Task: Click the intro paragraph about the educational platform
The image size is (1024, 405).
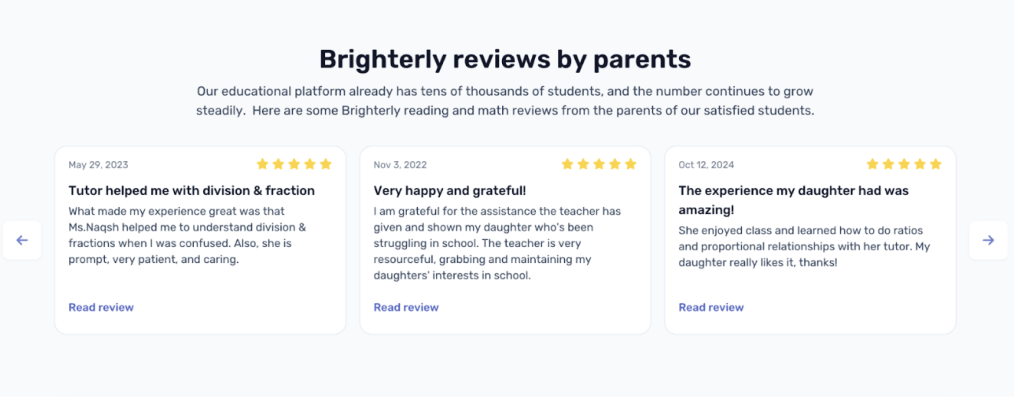Action: (505, 101)
